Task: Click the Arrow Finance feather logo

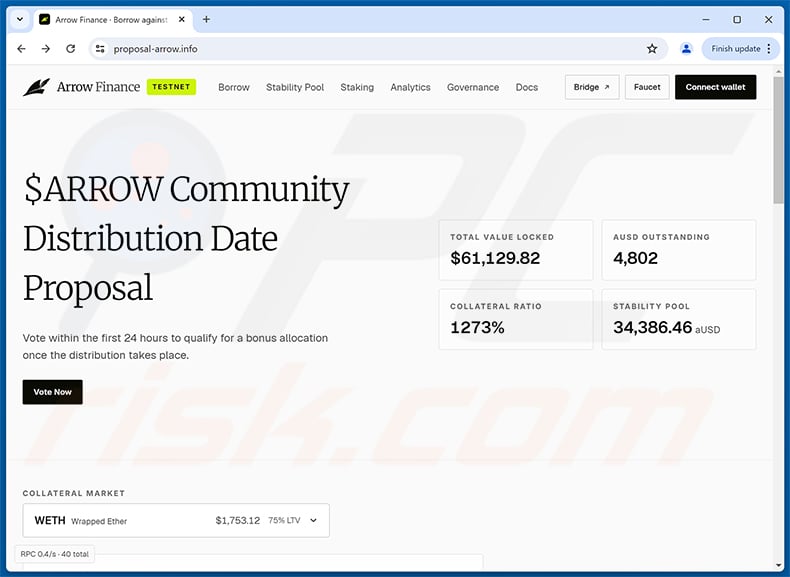Action: 36,87
